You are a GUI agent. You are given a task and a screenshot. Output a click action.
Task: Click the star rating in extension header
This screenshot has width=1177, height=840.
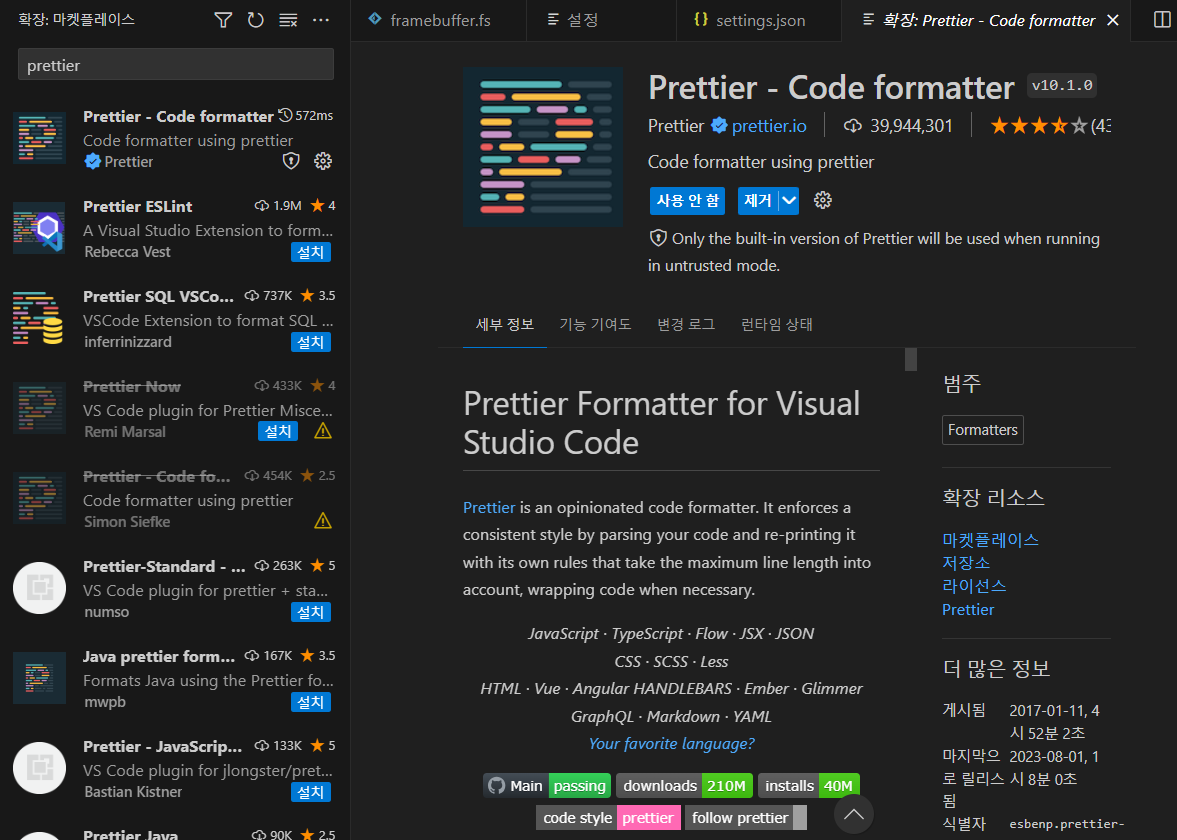(1039, 125)
